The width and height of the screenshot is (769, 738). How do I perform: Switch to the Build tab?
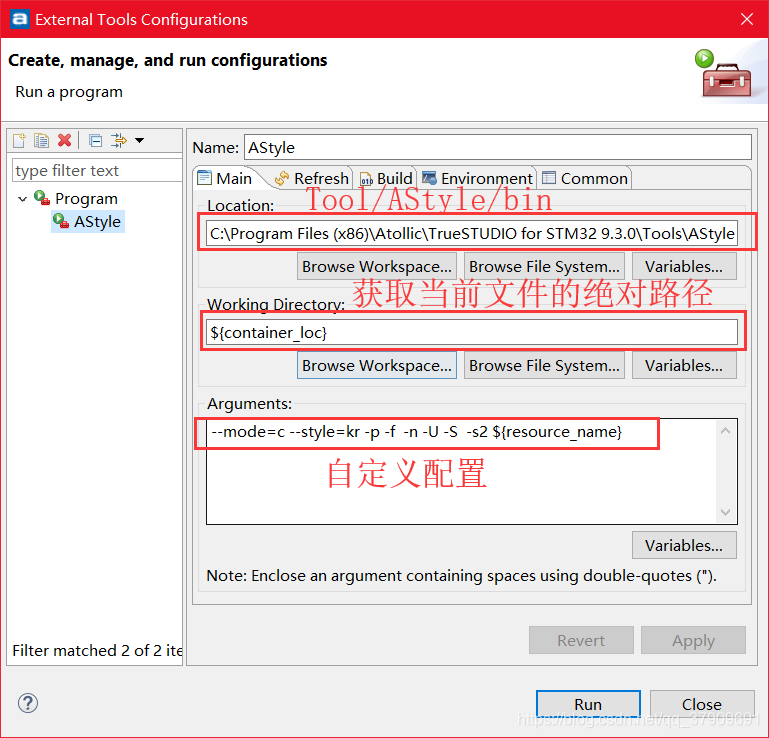coord(386,178)
